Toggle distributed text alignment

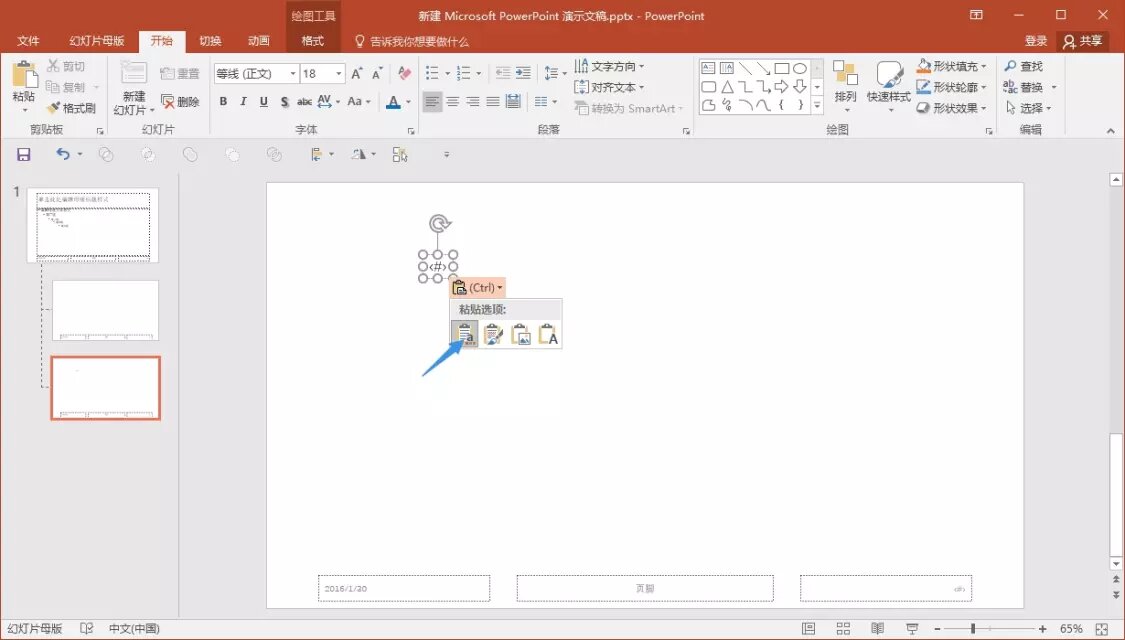(x=513, y=102)
